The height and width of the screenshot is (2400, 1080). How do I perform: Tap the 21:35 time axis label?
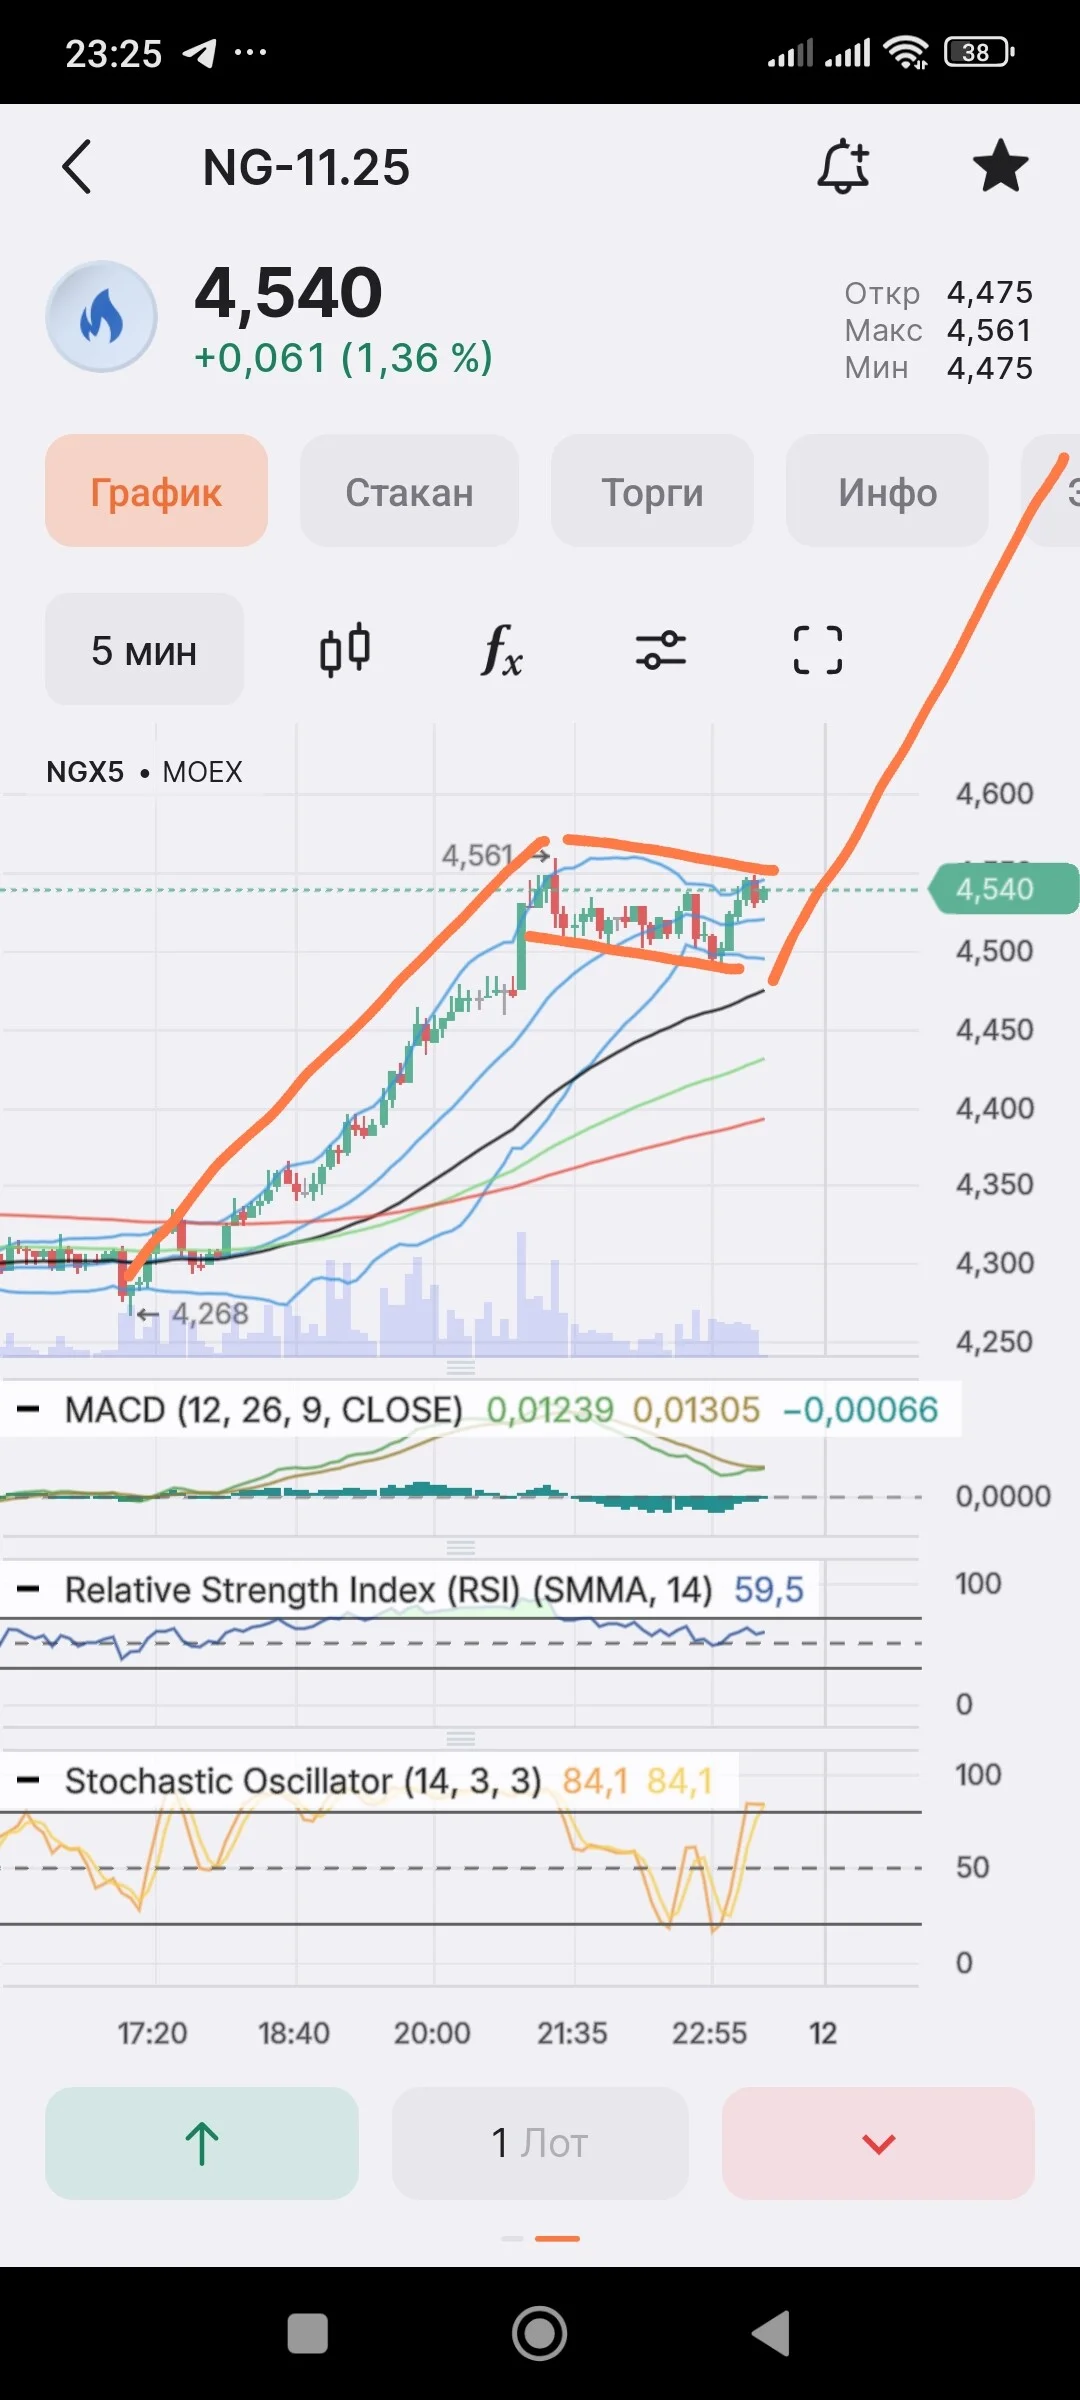572,2033
